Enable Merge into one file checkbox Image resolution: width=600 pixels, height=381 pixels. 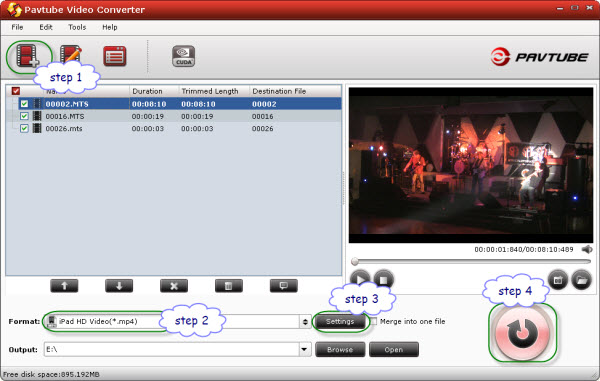(x=373, y=321)
